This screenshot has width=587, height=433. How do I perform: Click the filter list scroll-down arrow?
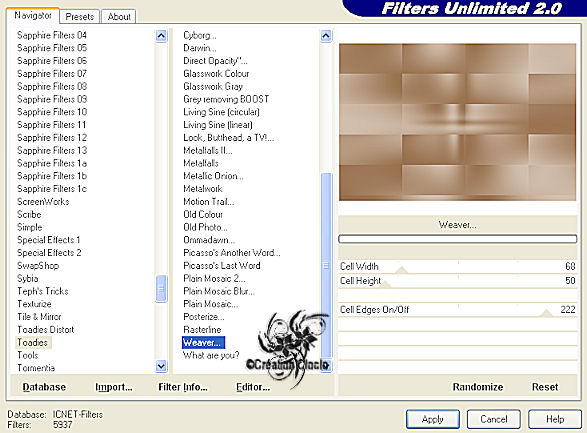pos(326,365)
